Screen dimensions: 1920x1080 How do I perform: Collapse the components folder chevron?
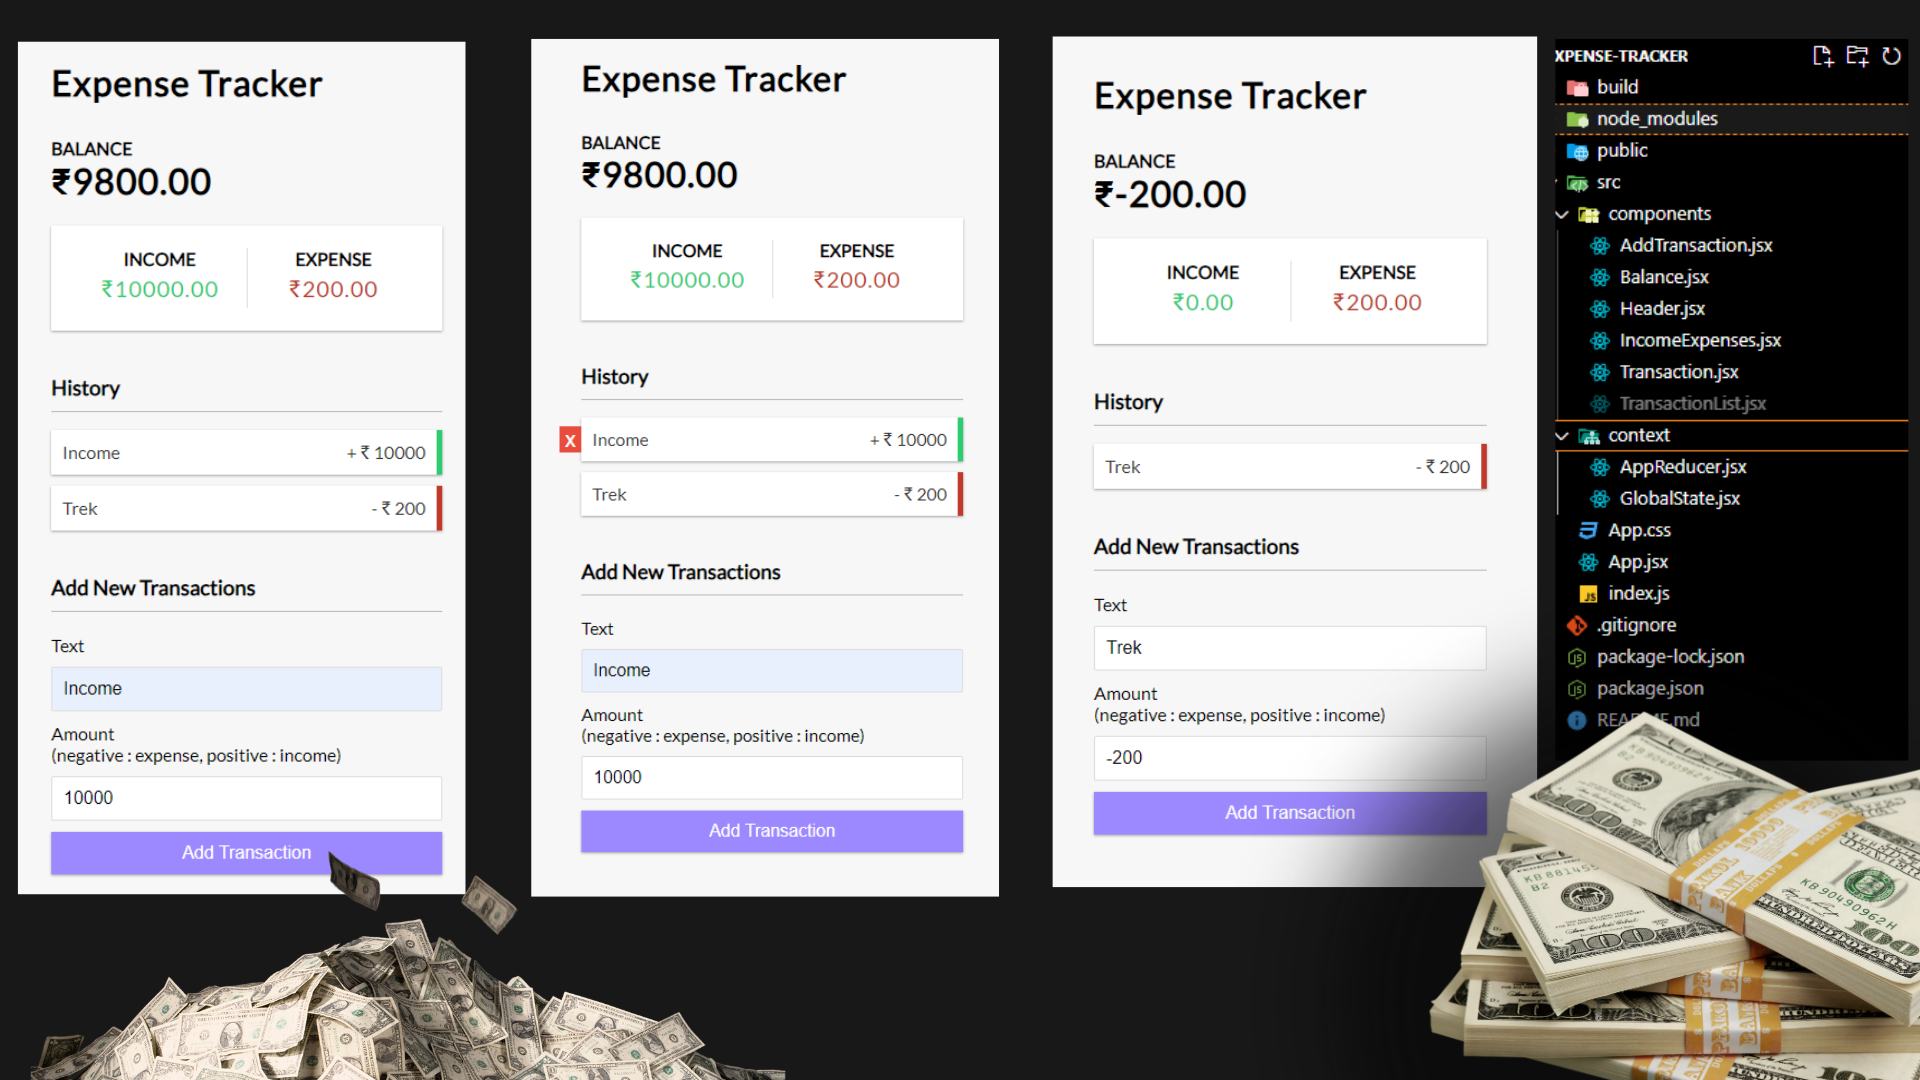coord(1562,214)
